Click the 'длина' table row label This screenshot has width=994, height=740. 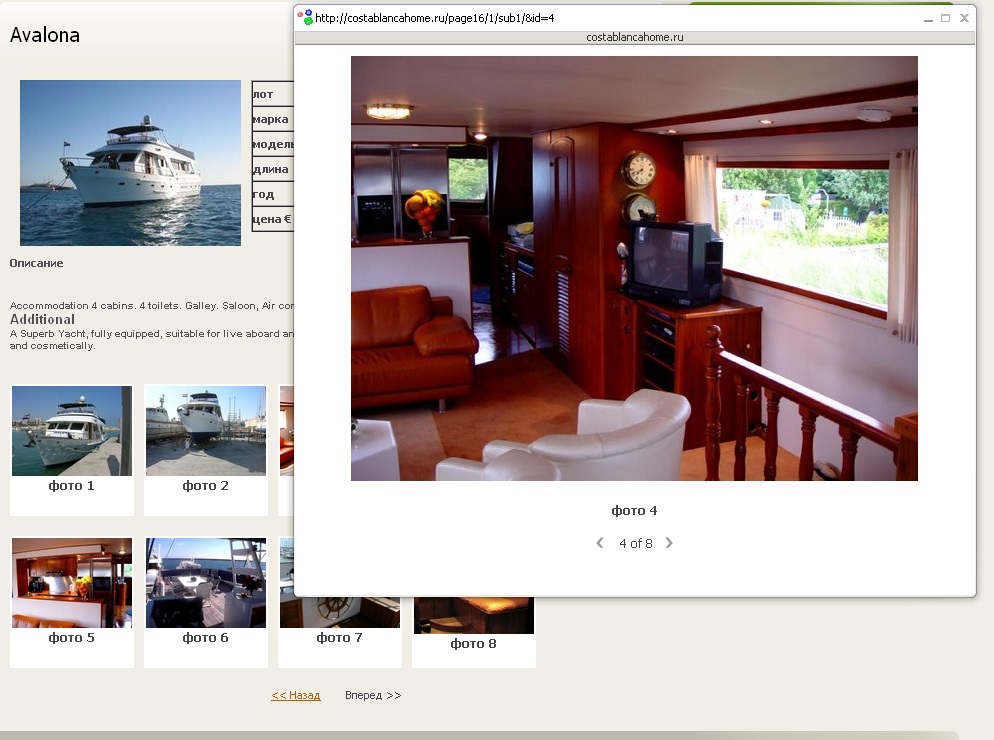(x=270, y=169)
